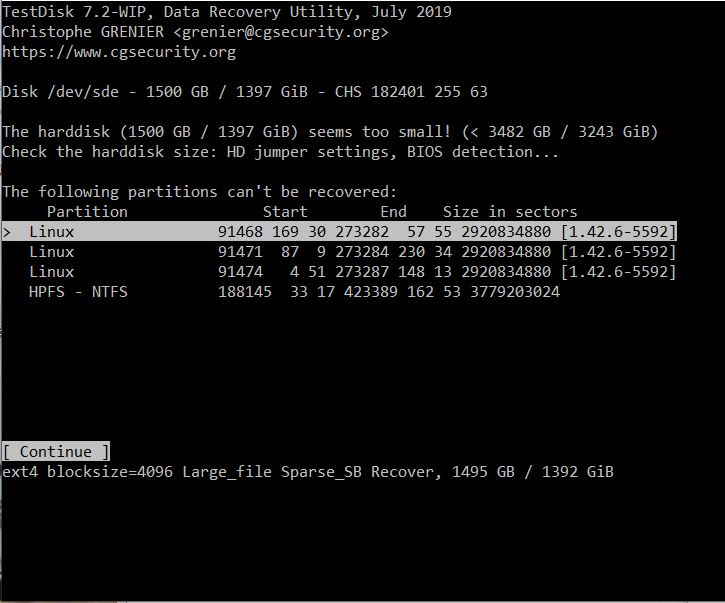Click the ext4 blocksize=4096 status line
This screenshot has width=725, height=603.
(308, 471)
